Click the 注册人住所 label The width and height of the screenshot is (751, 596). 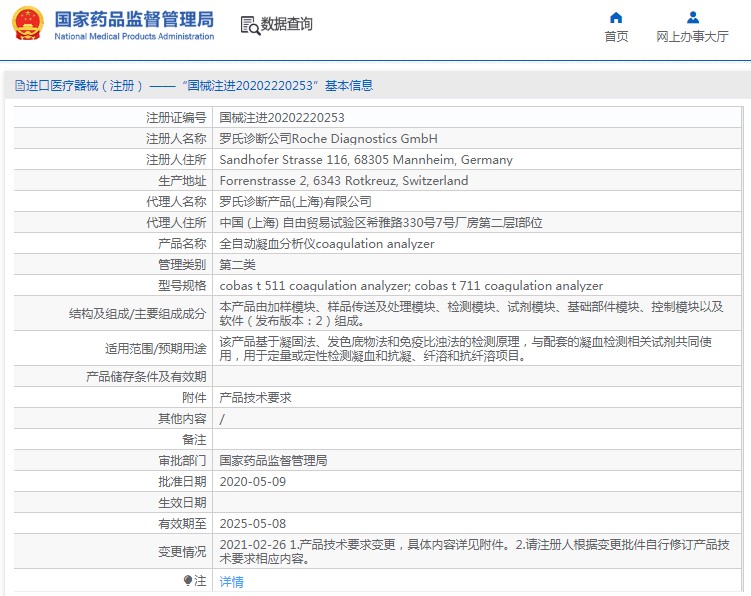176,160
